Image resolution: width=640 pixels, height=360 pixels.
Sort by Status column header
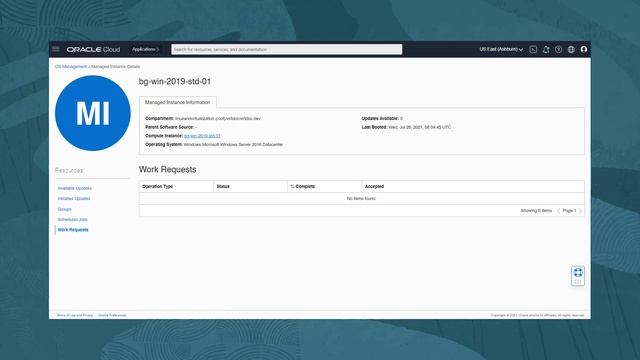point(223,187)
